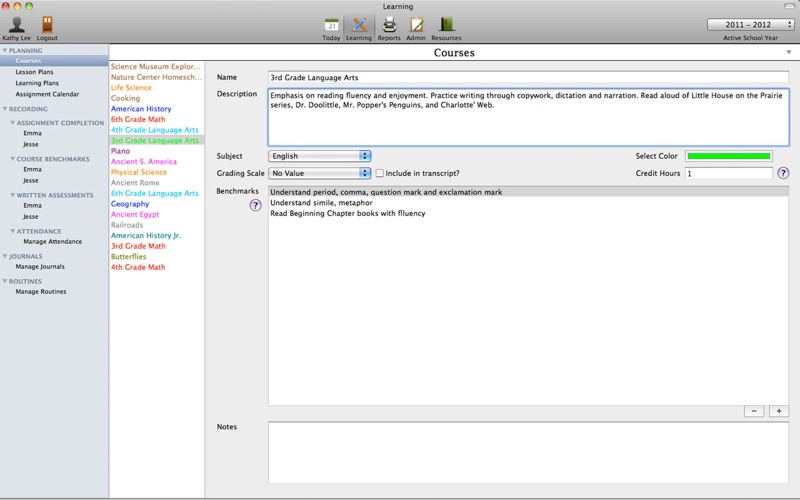Select Jesse under Course Benchmarks
The width and height of the screenshot is (800, 500).
click(x=31, y=181)
